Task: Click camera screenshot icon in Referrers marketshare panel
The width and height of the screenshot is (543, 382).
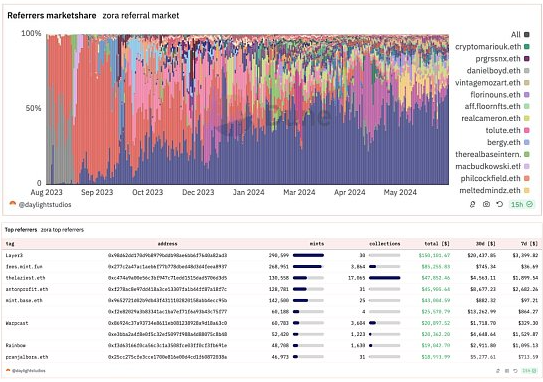Action: pyautogui.click(x=486, y=204)
